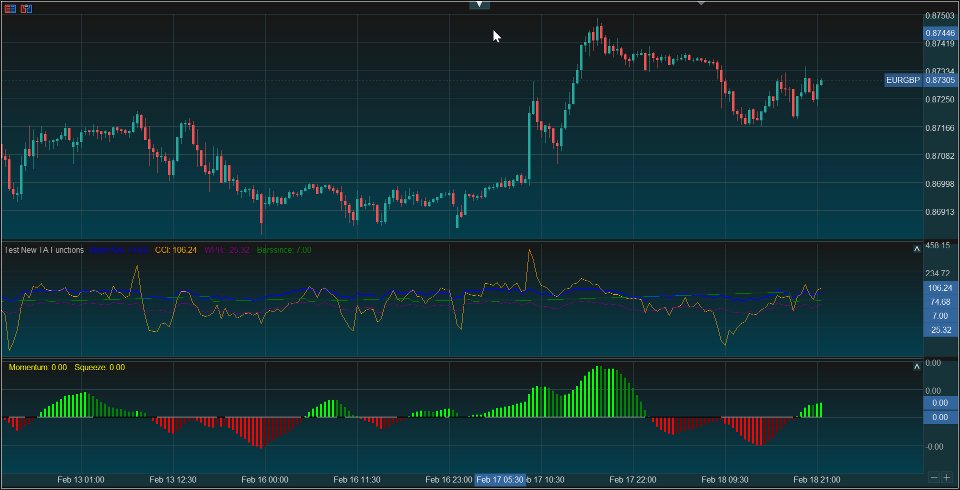The height and width of the screenshot is (490, 960).
Task: Click the 74.68 value tag on indicator axis
Action: pos(940,302)
